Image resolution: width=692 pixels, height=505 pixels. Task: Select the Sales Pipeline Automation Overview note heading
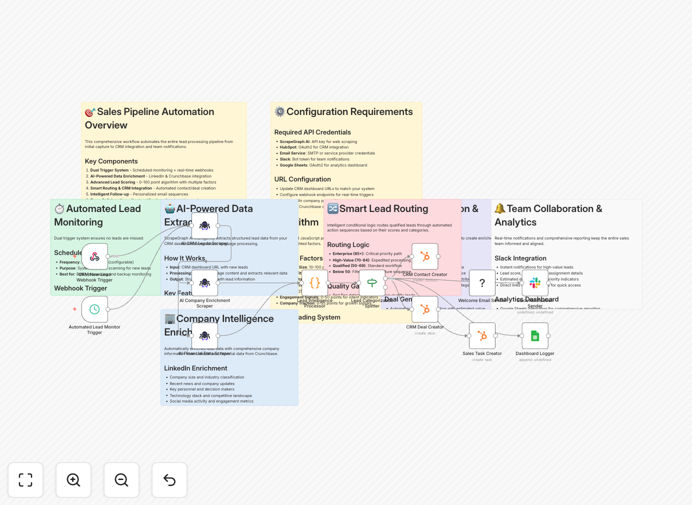[x=150, y=118]
